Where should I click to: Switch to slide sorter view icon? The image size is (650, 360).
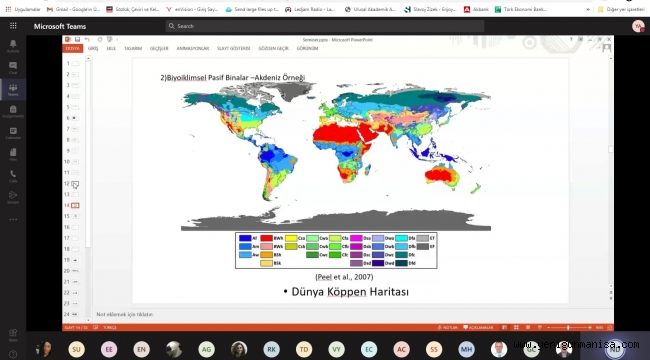click(516, 328)
